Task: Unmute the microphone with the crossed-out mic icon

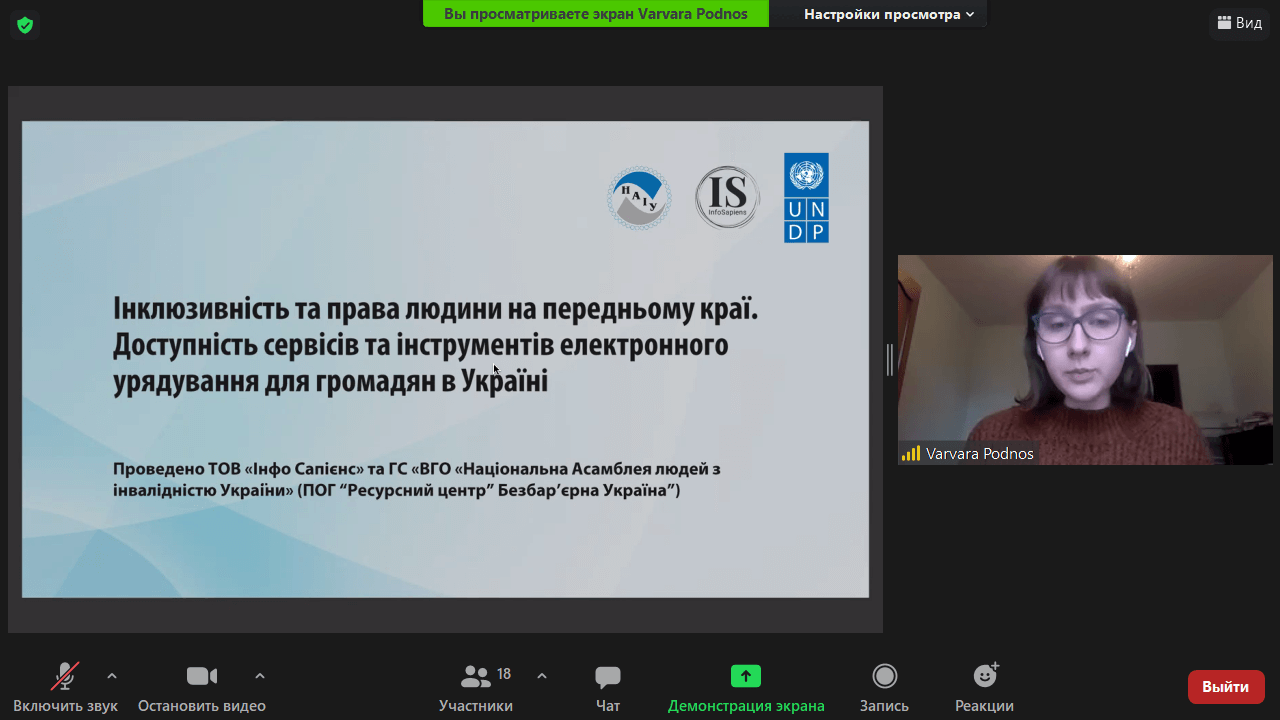Action: coord(65,677)
